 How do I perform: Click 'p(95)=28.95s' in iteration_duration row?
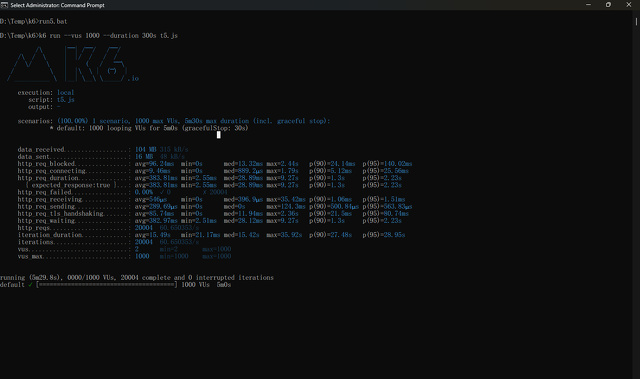[x=384, y=235]
